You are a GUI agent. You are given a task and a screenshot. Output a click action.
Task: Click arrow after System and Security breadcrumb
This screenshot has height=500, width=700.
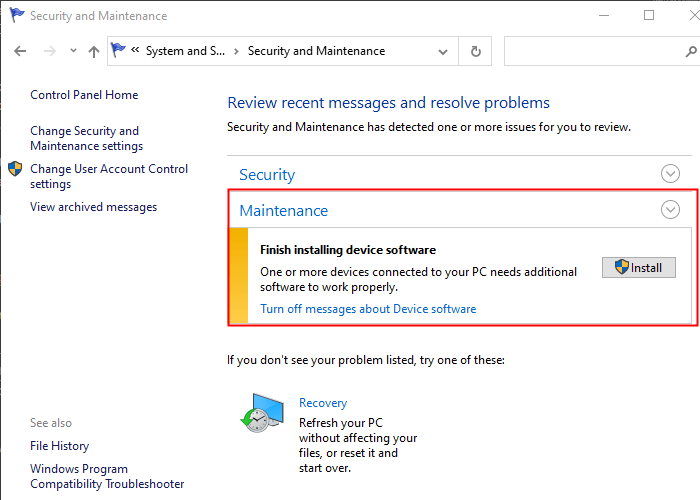[x=236, y=51]
